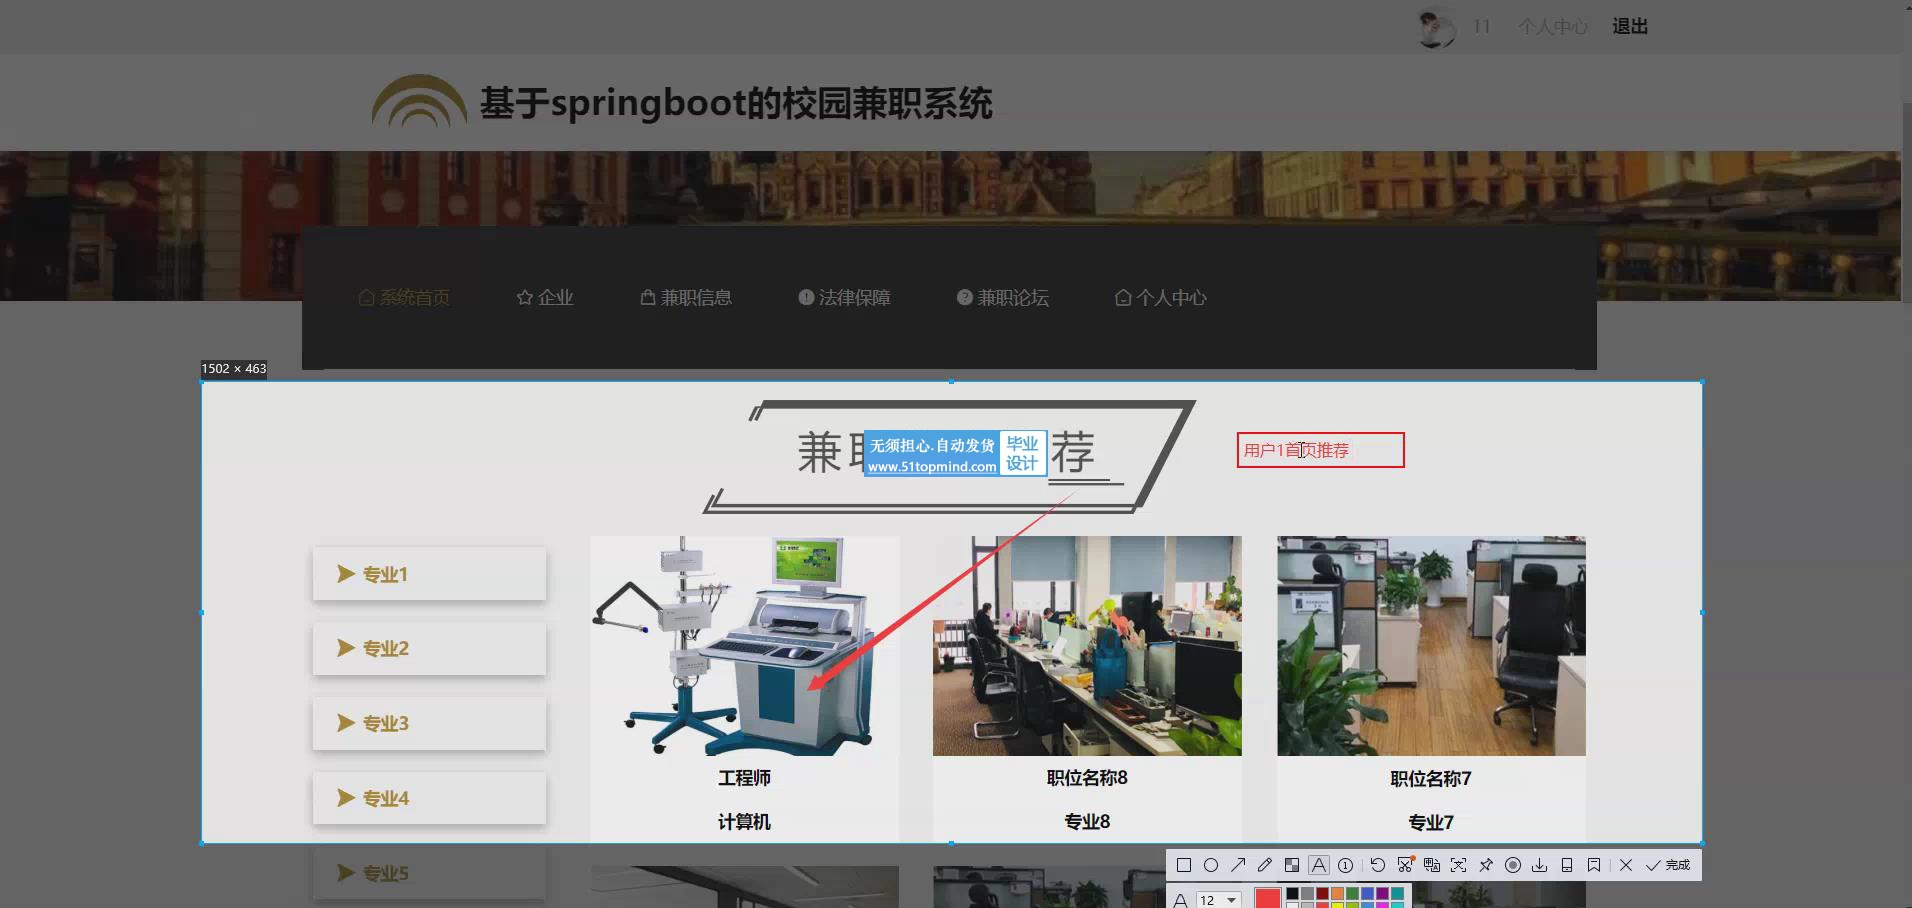1912x908 pixels.
Task: Cancel the screenshot with the X icon
Action: 1626,865
